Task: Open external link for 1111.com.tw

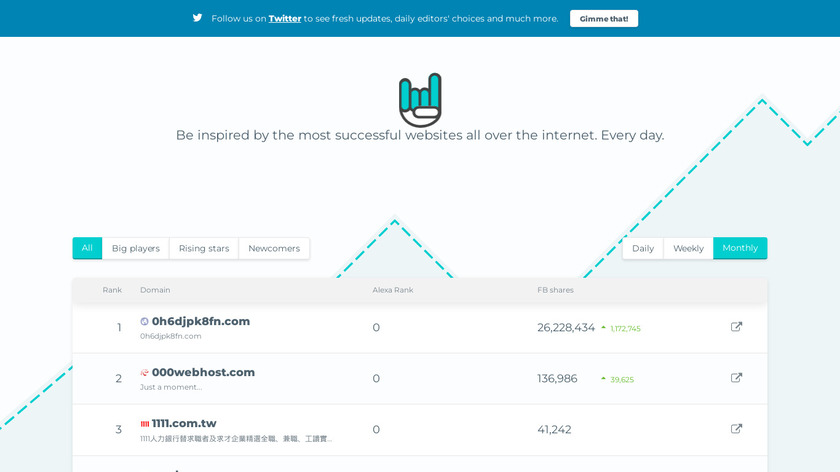Action: (x=737, y=429)
